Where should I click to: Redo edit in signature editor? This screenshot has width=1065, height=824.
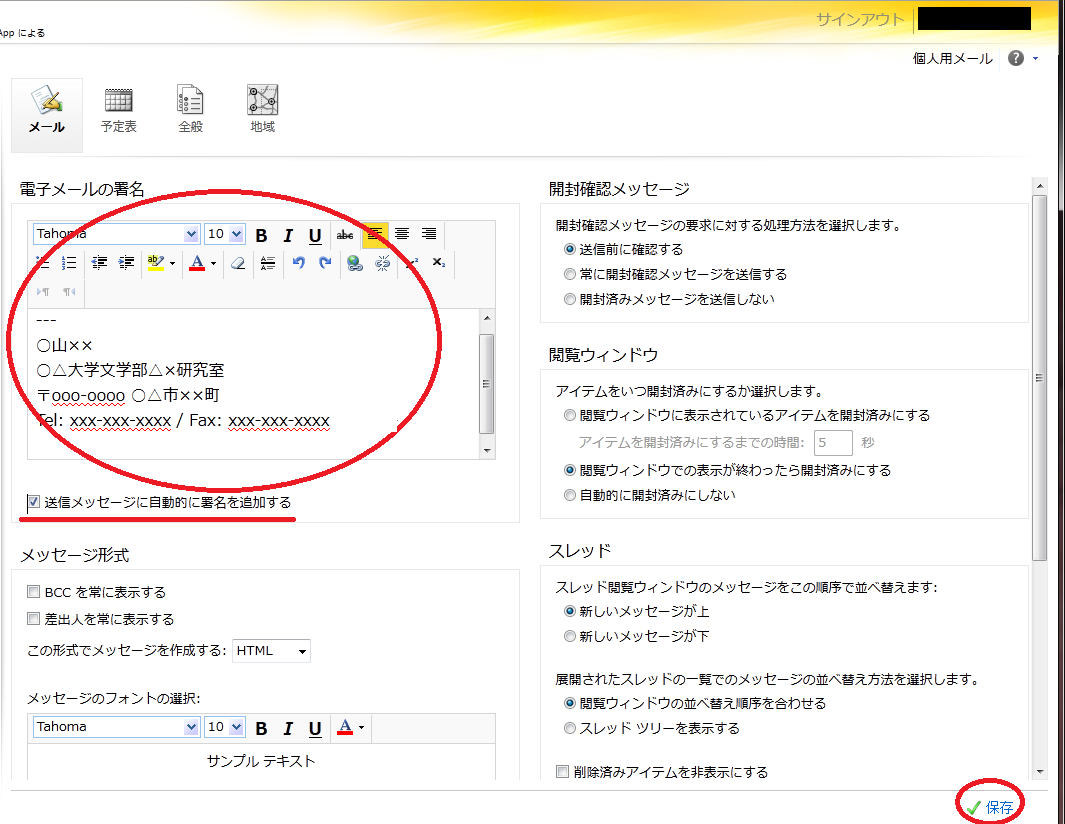325,263
